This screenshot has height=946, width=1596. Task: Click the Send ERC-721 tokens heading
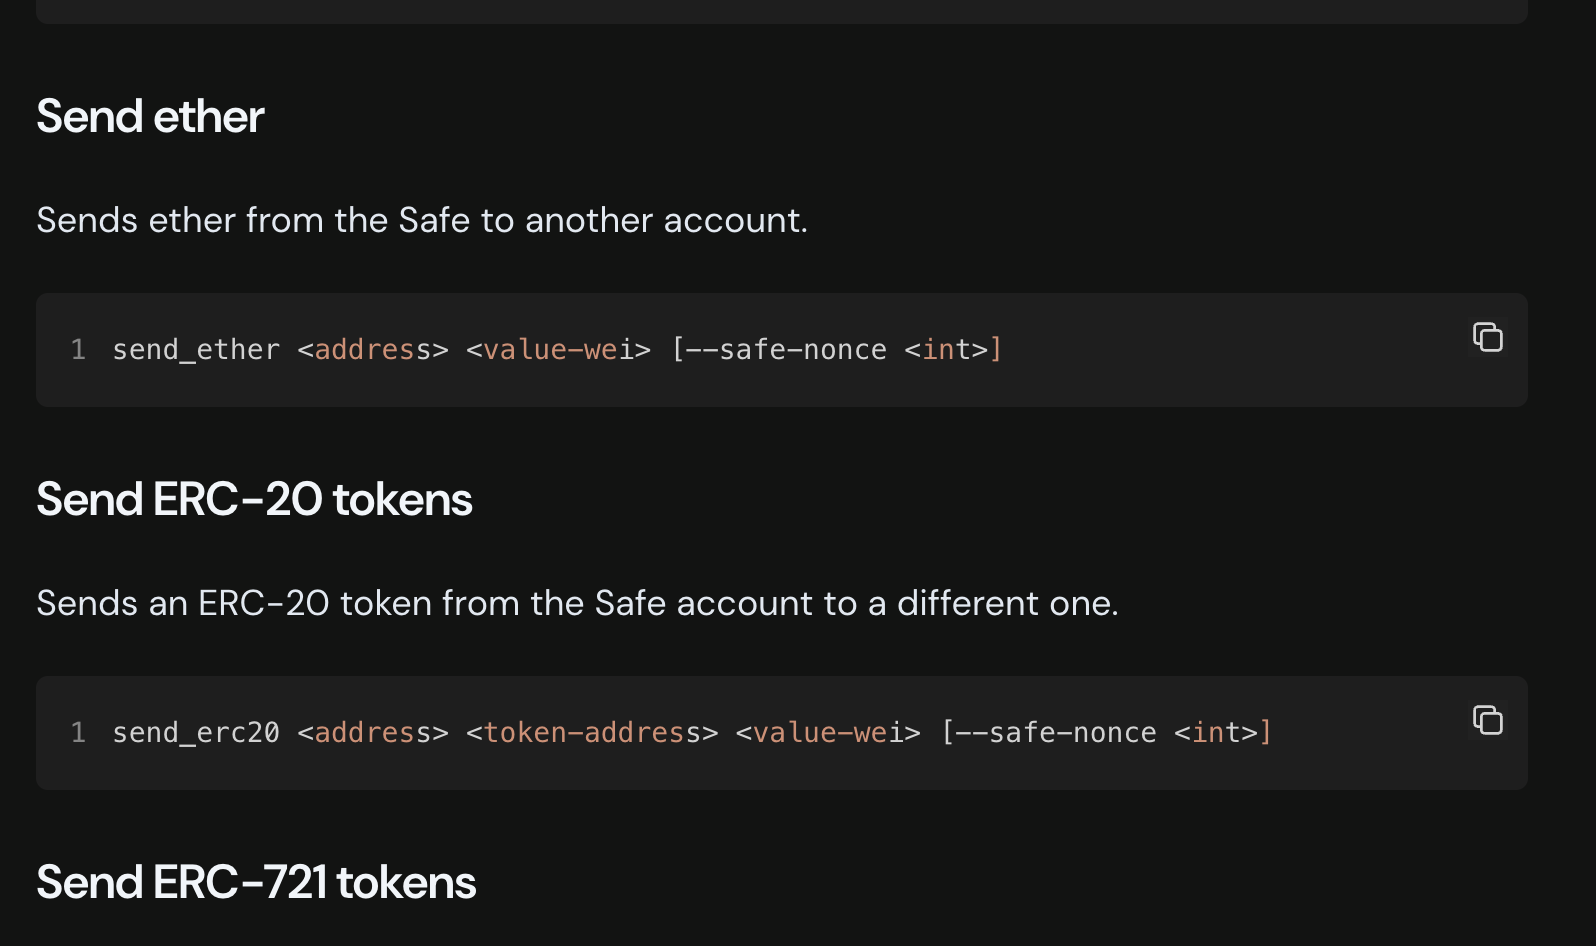(256, 882)
